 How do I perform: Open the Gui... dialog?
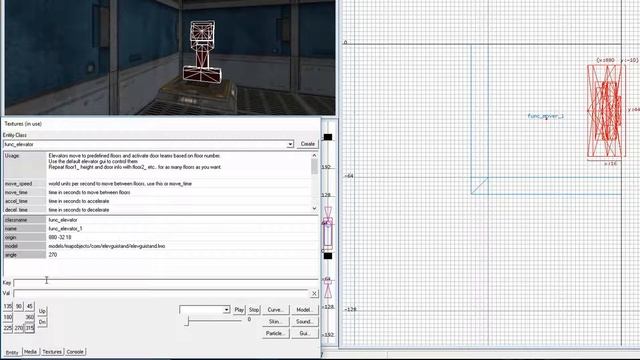click(304, 333)
